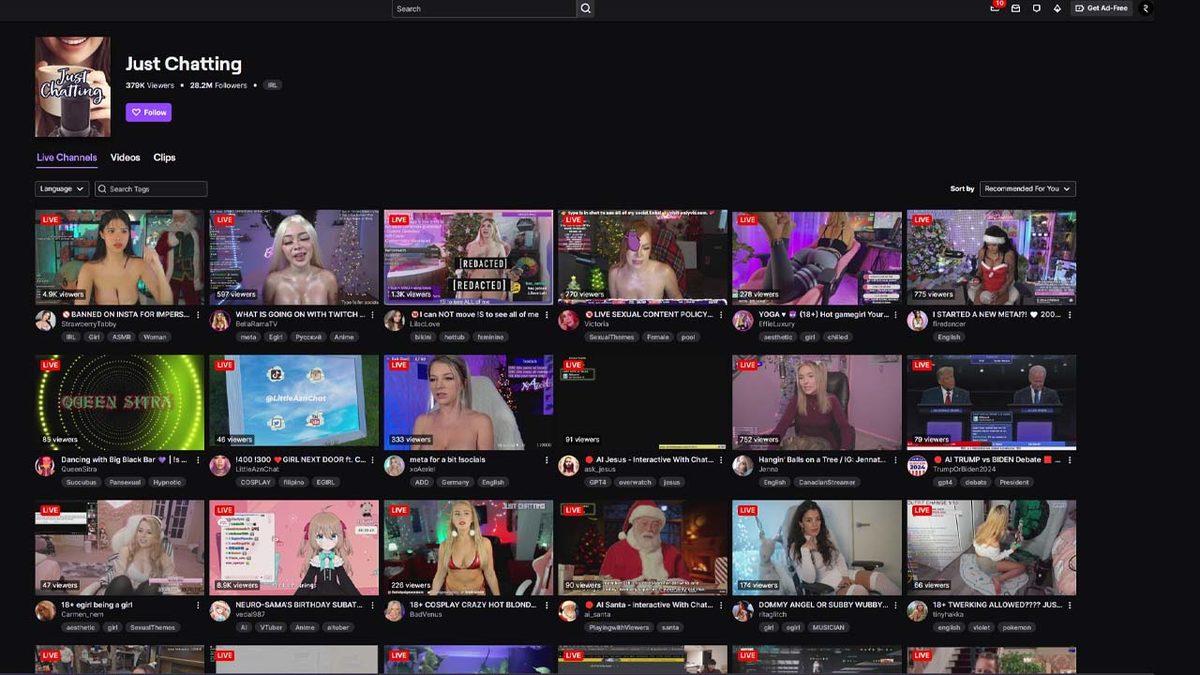1200x675 pixels.
Task: Open the Whispers inbox icon
Action: [x=1016, y=9]
